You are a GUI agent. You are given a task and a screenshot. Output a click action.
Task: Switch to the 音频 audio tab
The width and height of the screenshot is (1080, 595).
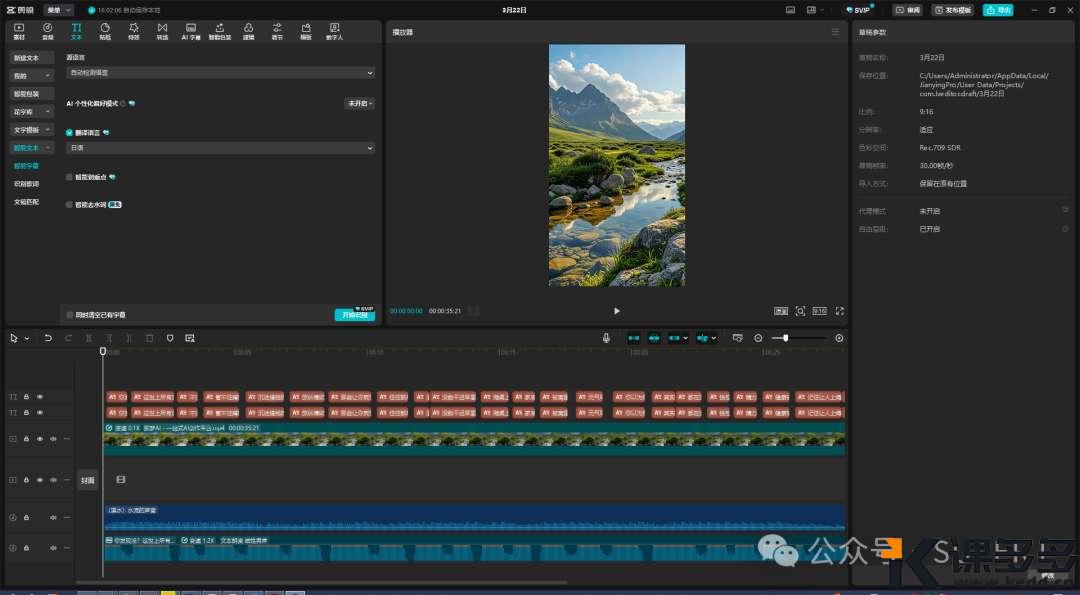point(47,31)
